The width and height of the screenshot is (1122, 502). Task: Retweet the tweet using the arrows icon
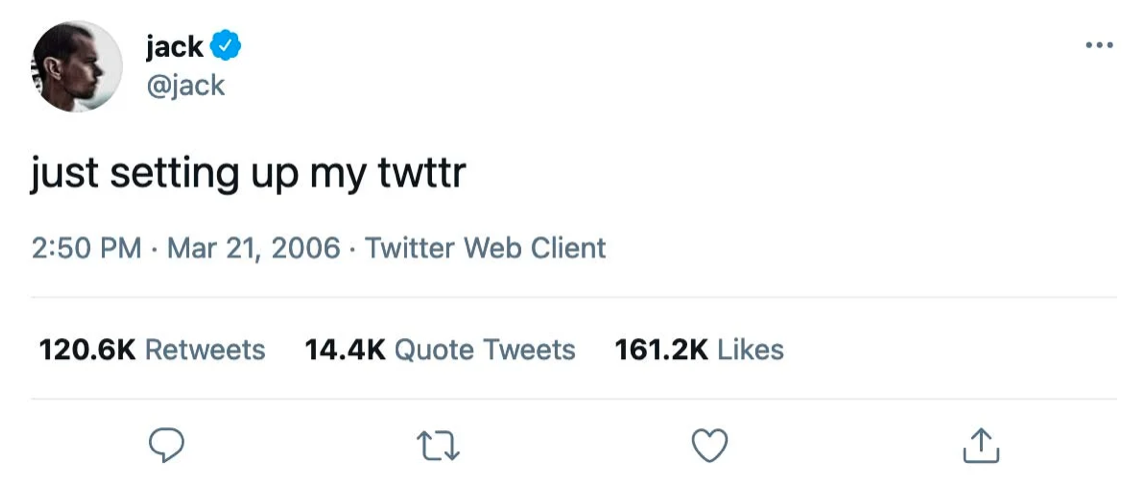point(439,446)
